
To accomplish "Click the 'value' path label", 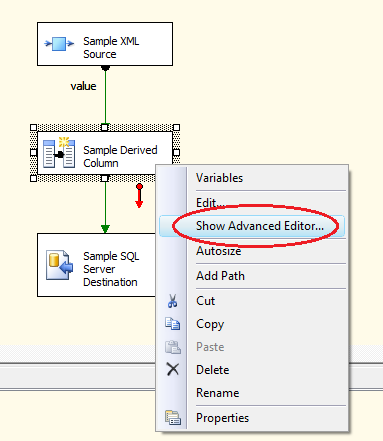I will tap(83, 86).
